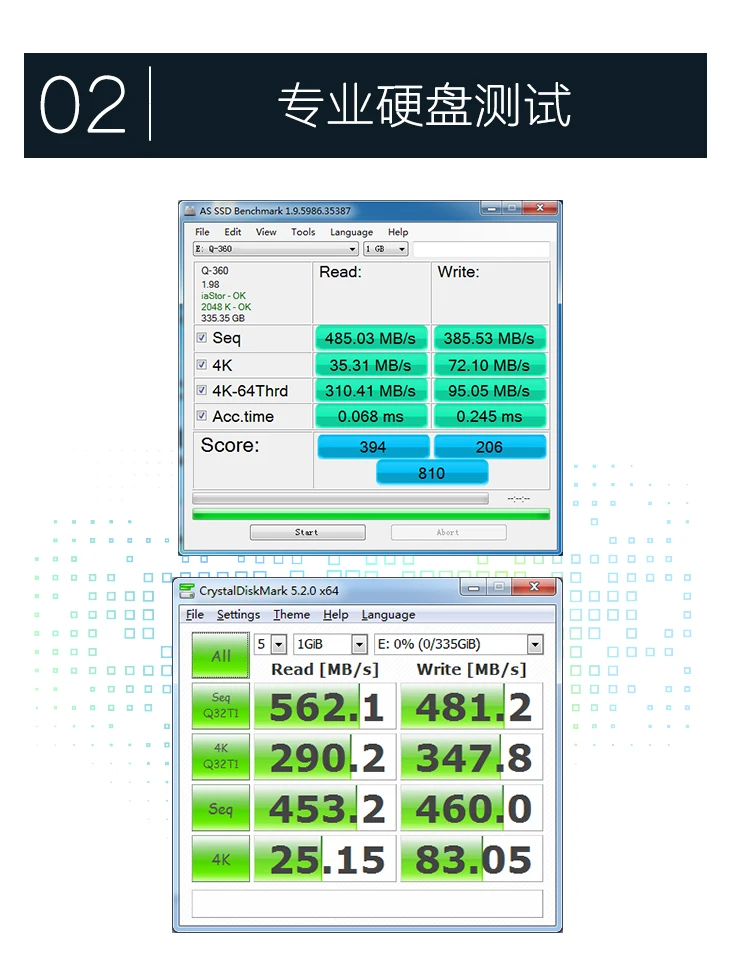Open the E: Q-360 drive dropdown
The image size is (750, 960).
(x=276, y=249)
